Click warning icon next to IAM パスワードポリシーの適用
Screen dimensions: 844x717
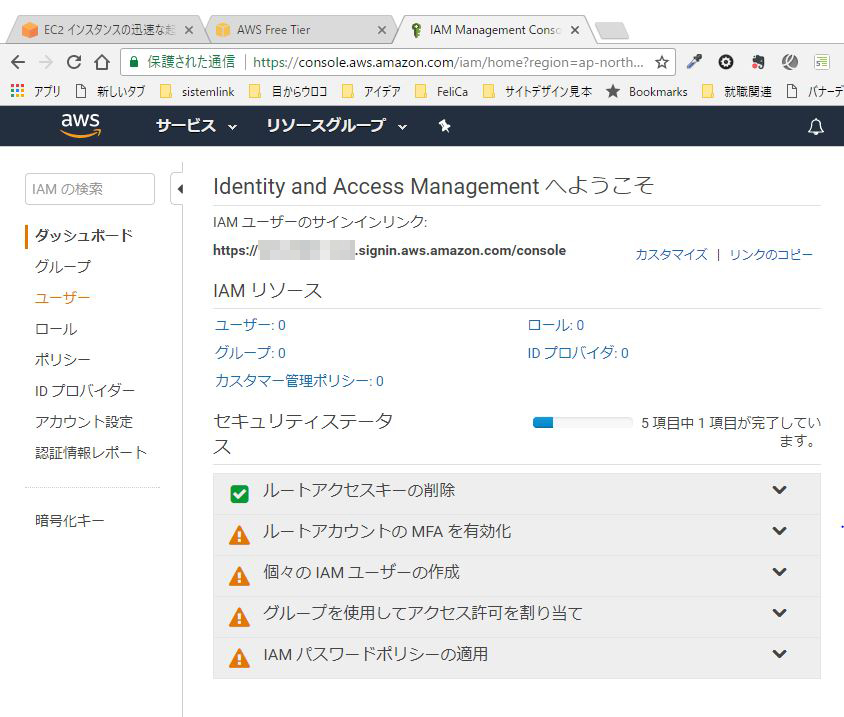click(x=239, y=658)
